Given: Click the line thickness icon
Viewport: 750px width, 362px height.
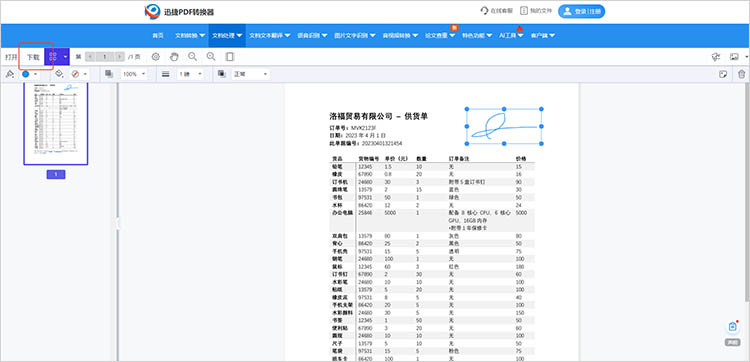Looking at the screenshot, I should tap(165, 74).
